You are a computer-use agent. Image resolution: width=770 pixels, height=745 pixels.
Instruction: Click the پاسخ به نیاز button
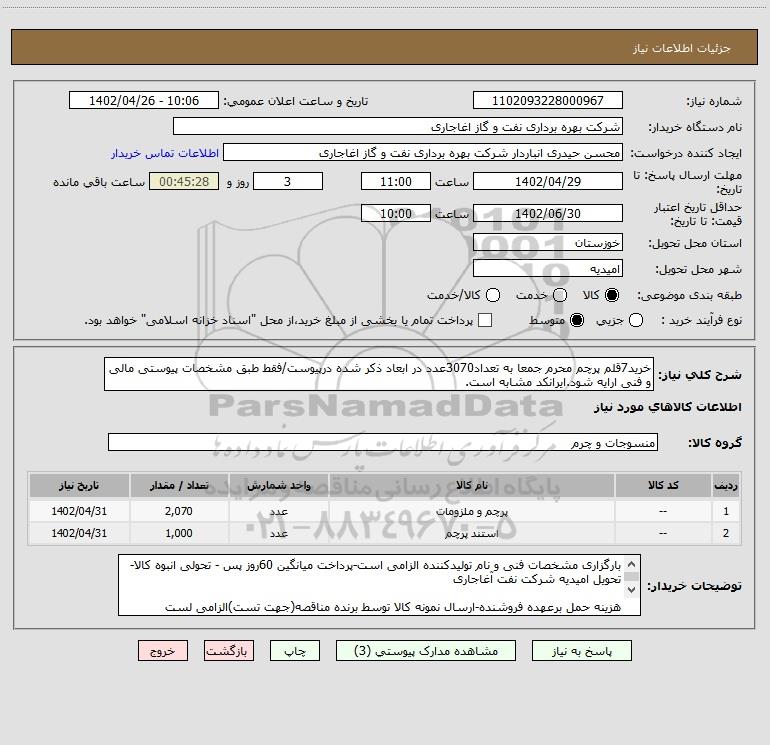click(581, 651)
